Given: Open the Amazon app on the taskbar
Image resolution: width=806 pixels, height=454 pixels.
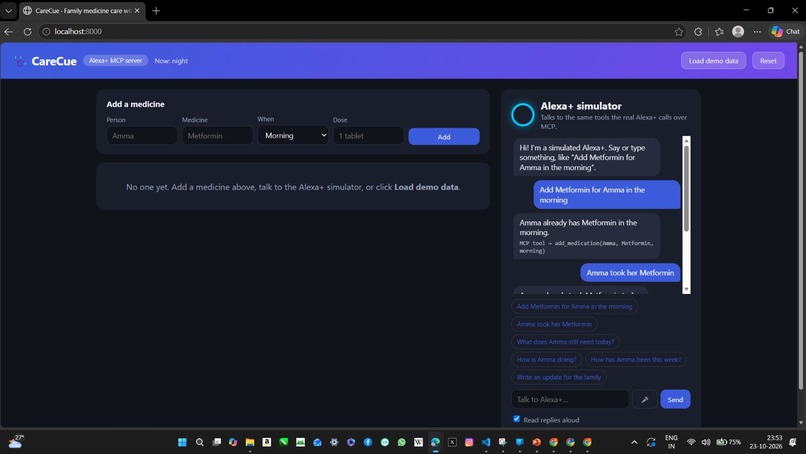Looking at the screenshot, I should (266, 442).
